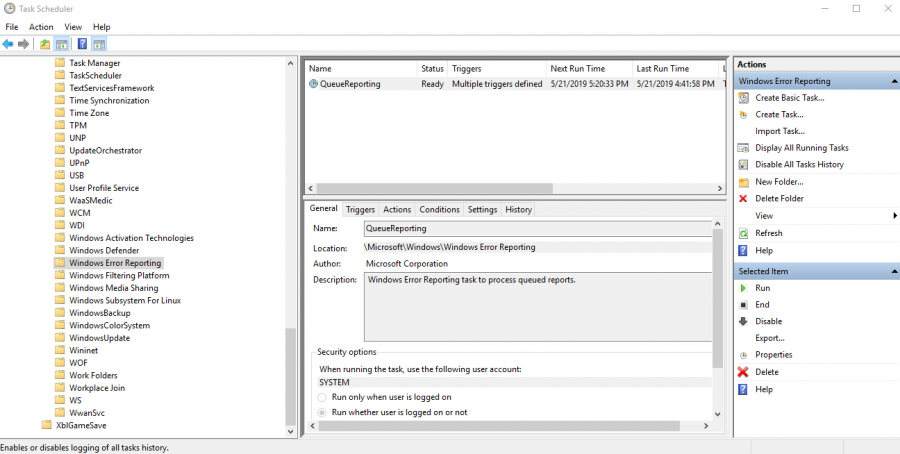The height and width of the screenshot is (454, 900).
Task: Click the Properties clock icon
Action: 743,355
